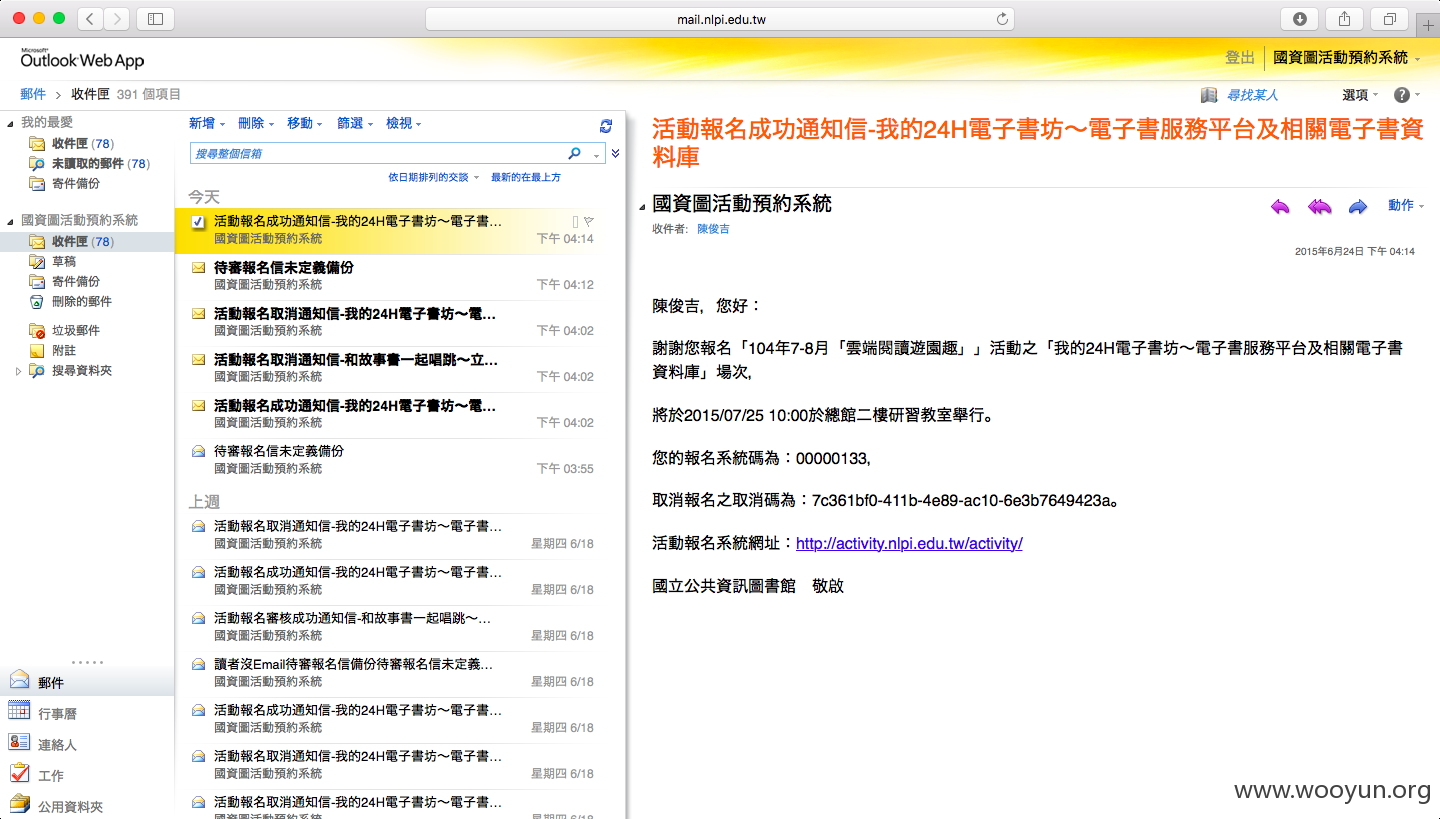Open 檢視 view dropdown
The height and width of the screenshot is (819, 1440).
coord(404,123)
